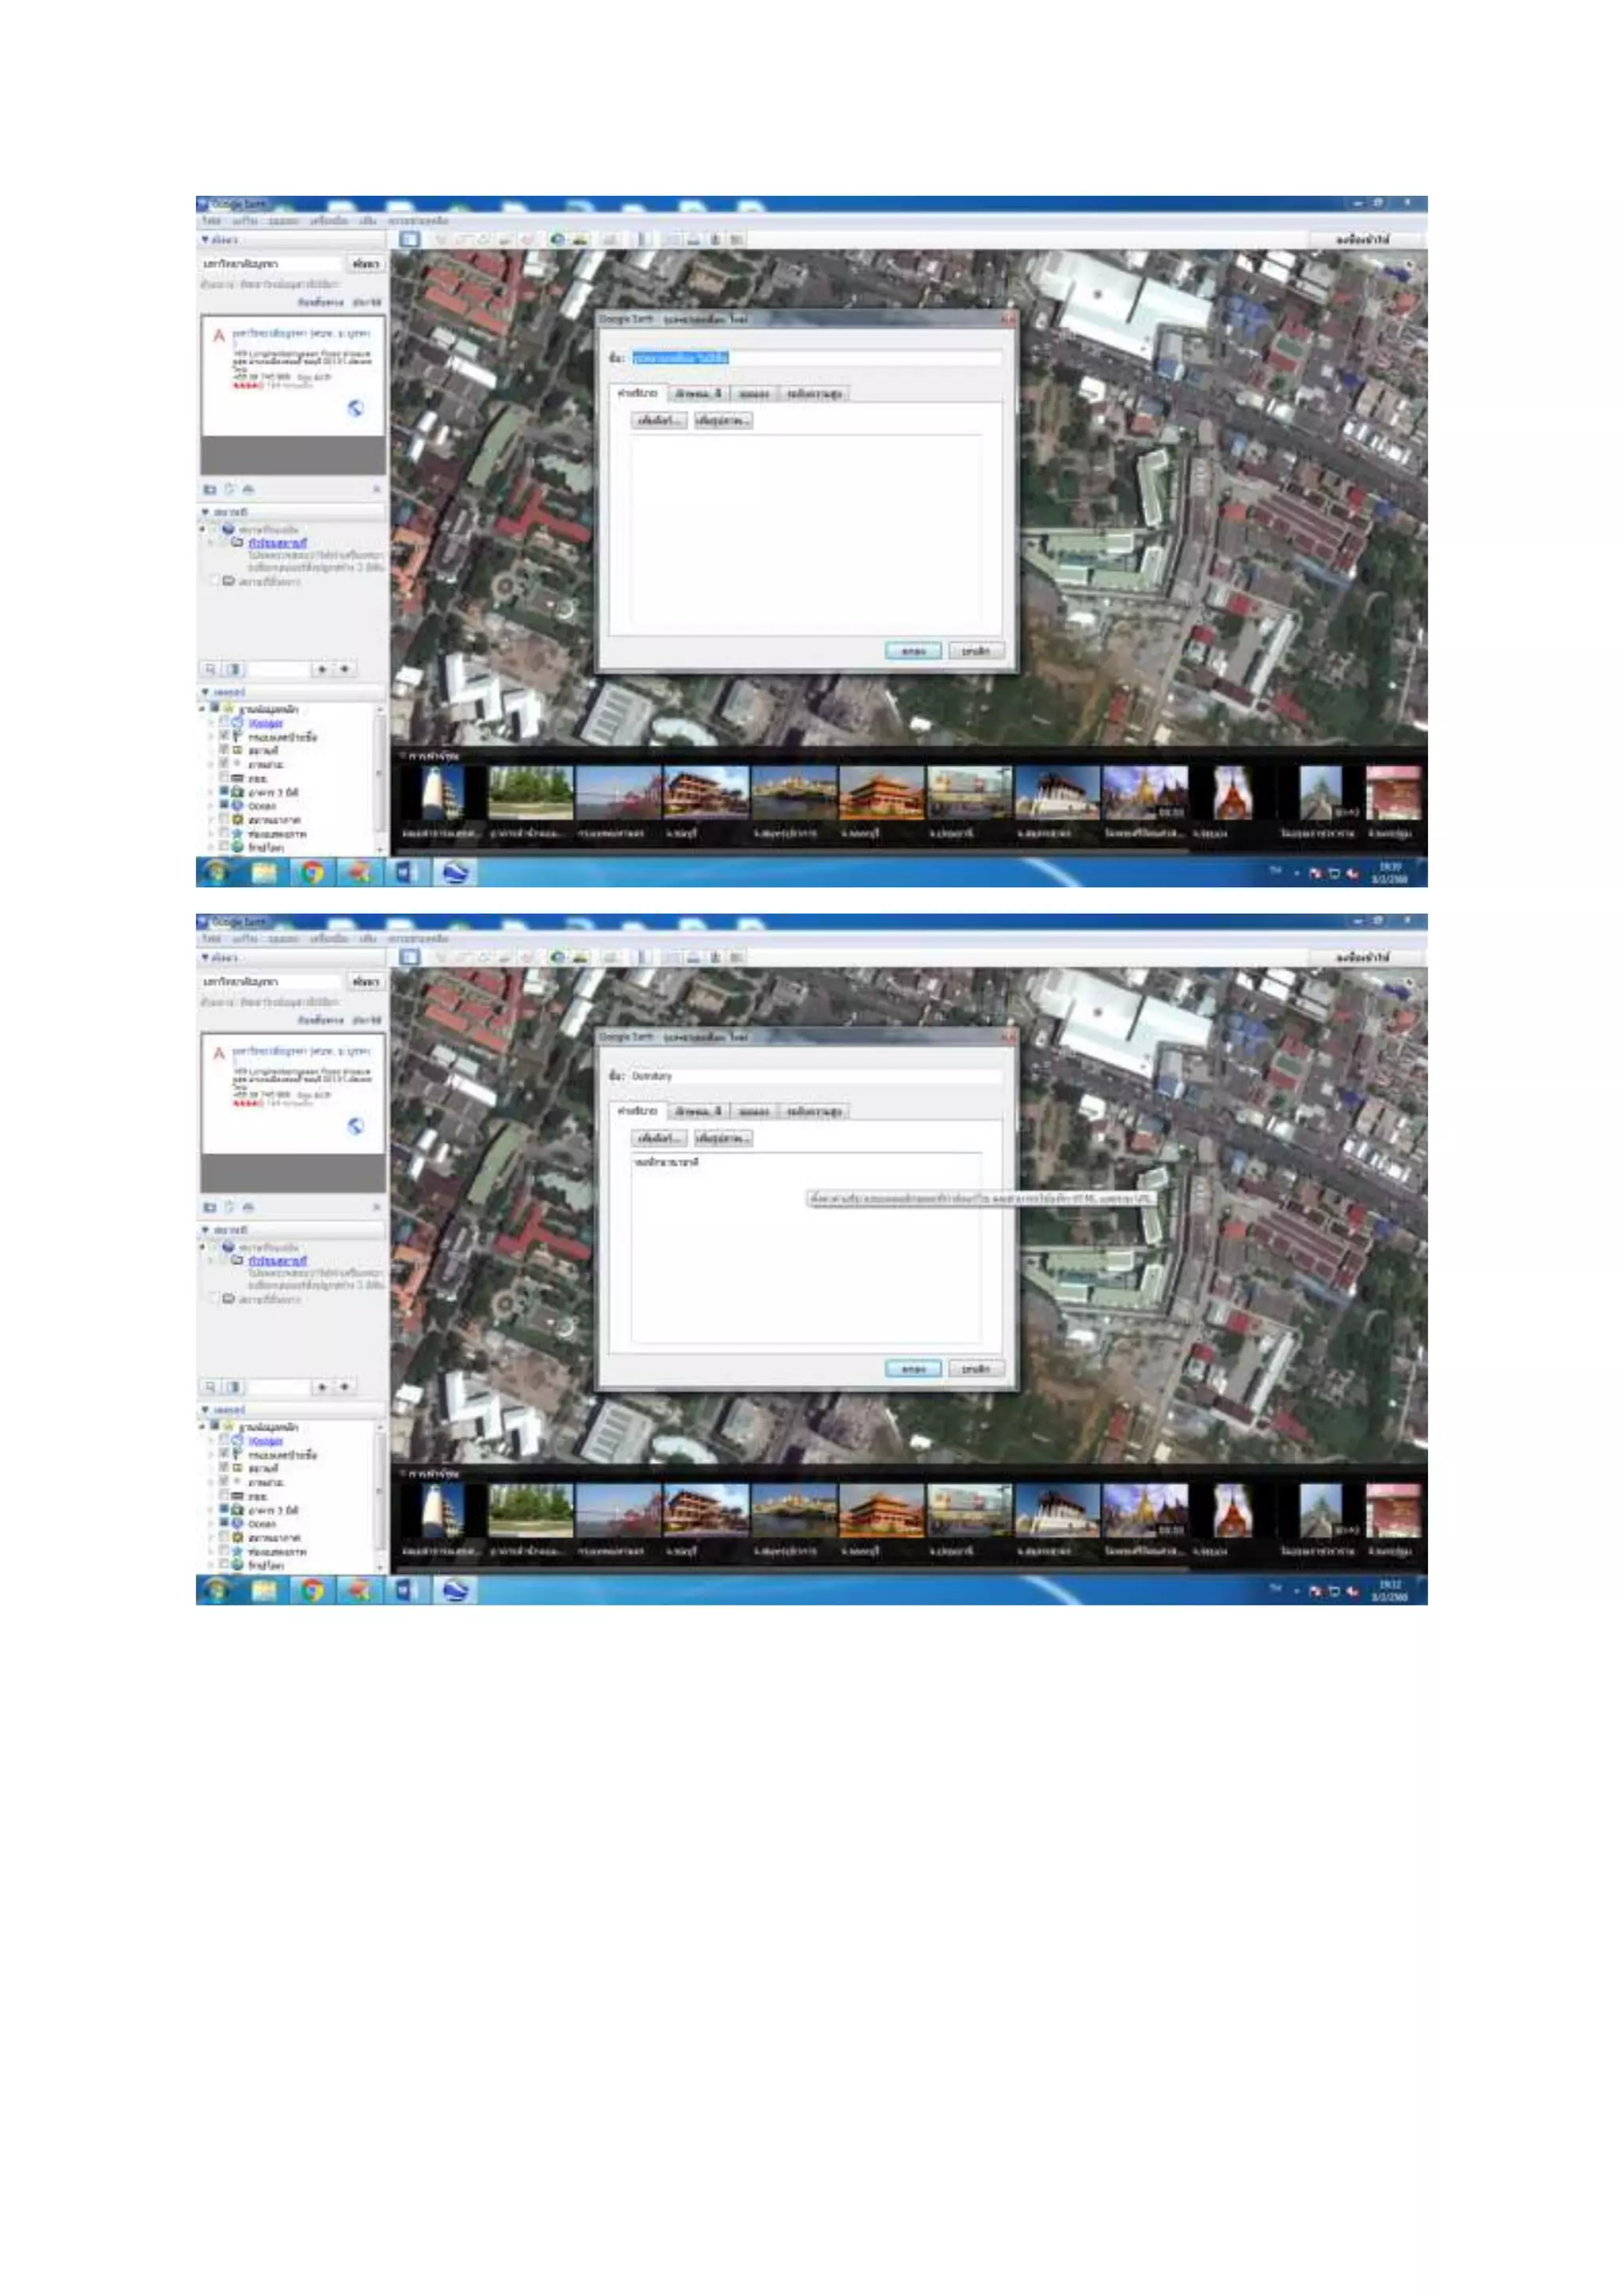Collapse places panel header in upper window

[206, 512]
